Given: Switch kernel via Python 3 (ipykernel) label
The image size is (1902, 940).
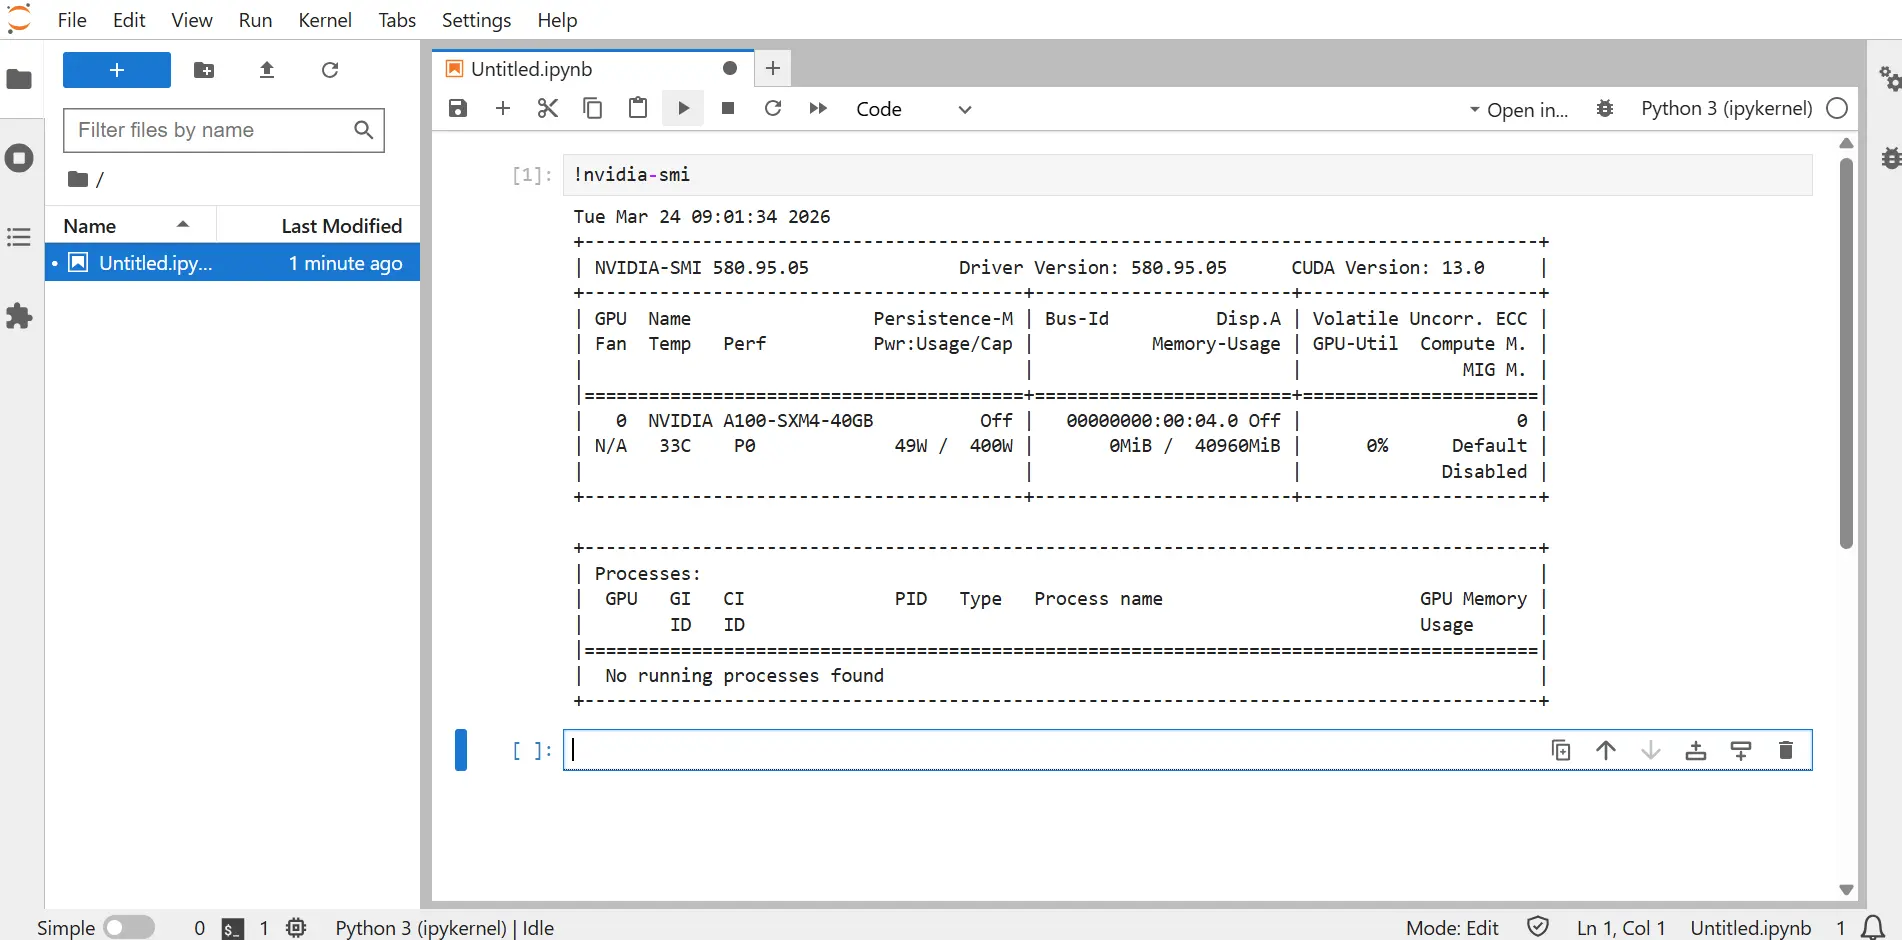Looking at the screenshot, I should point(1726,108).
